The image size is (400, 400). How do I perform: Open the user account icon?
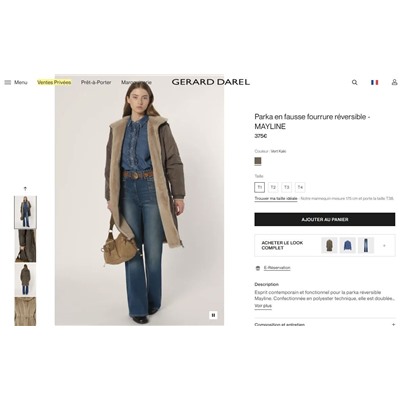[x=394, y=82]
